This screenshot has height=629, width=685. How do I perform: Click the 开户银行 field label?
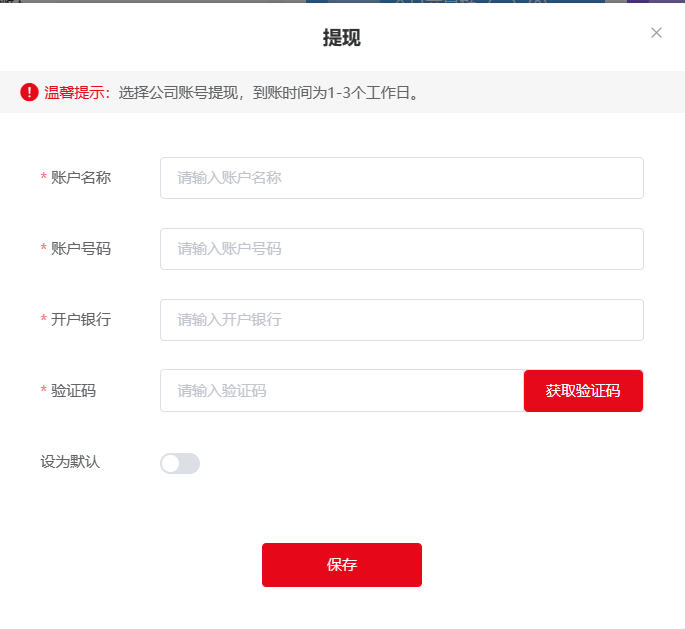tap(81, 320)
